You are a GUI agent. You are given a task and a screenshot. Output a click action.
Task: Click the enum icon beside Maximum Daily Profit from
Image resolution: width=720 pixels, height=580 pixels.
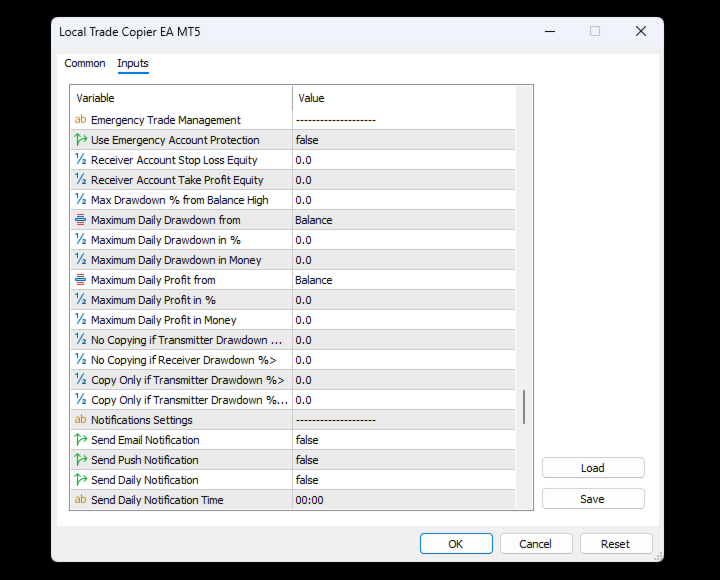[80, 280]
